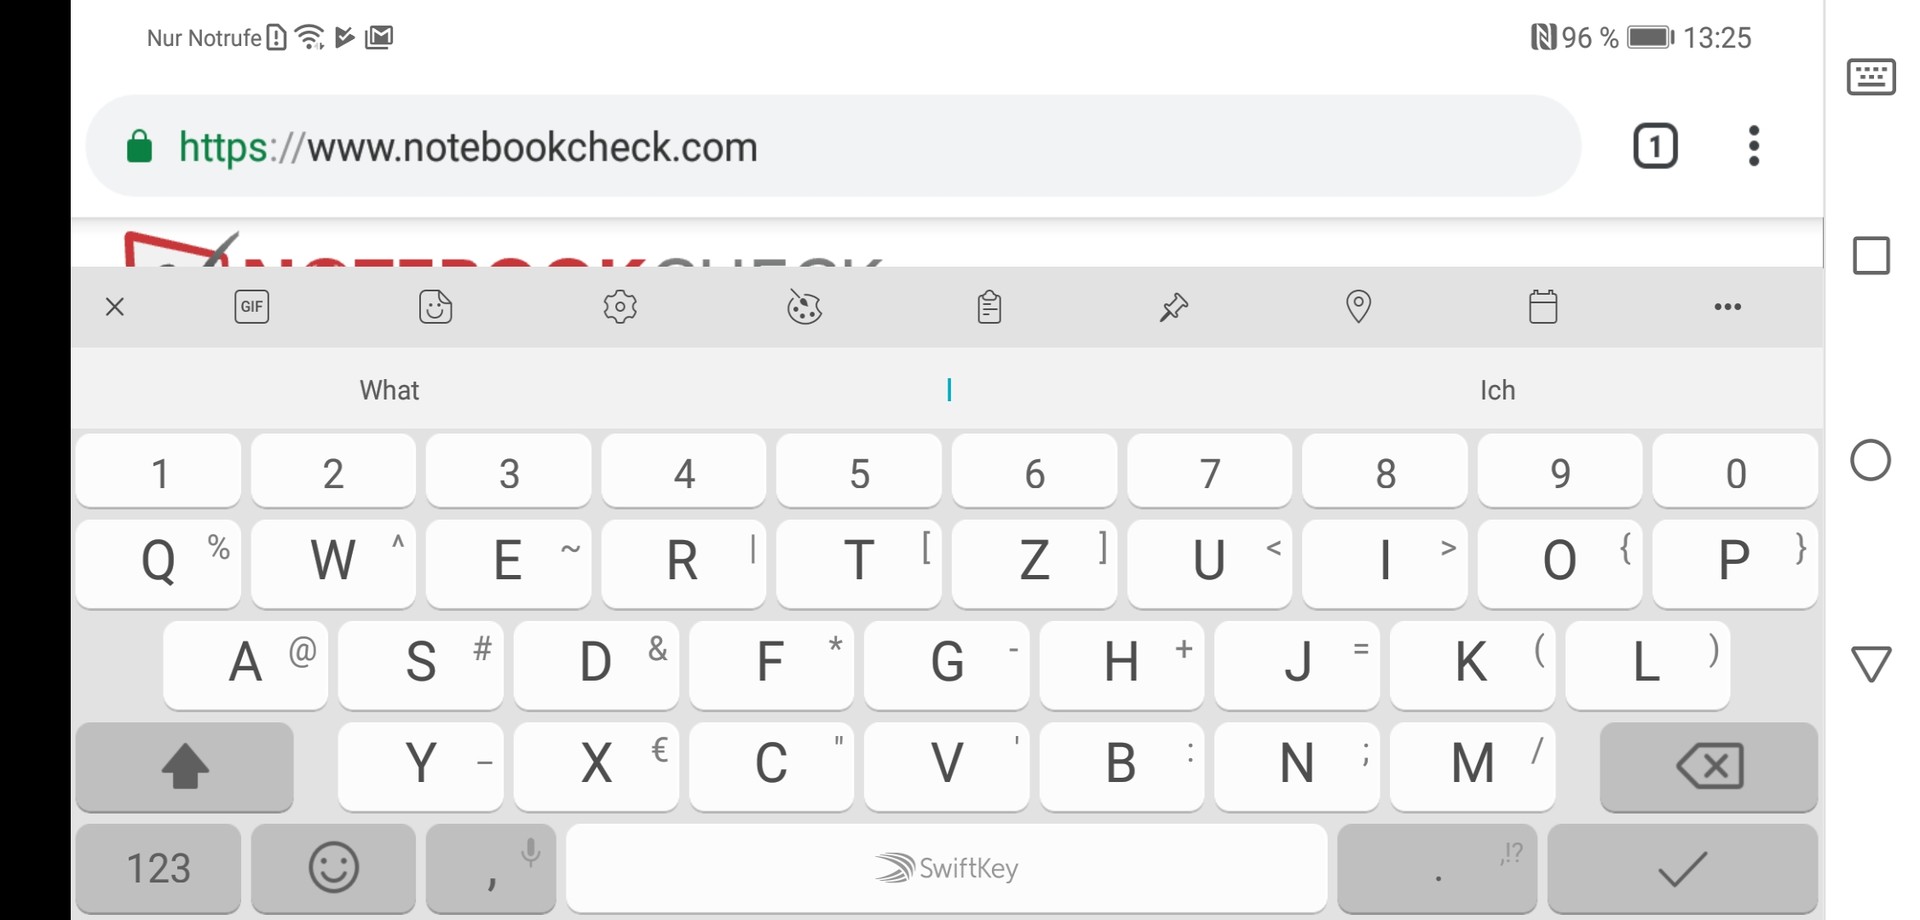Open the calendar icon in toolbar
The width and height of the screenshot is (1920, 920).
[1543, 306]
